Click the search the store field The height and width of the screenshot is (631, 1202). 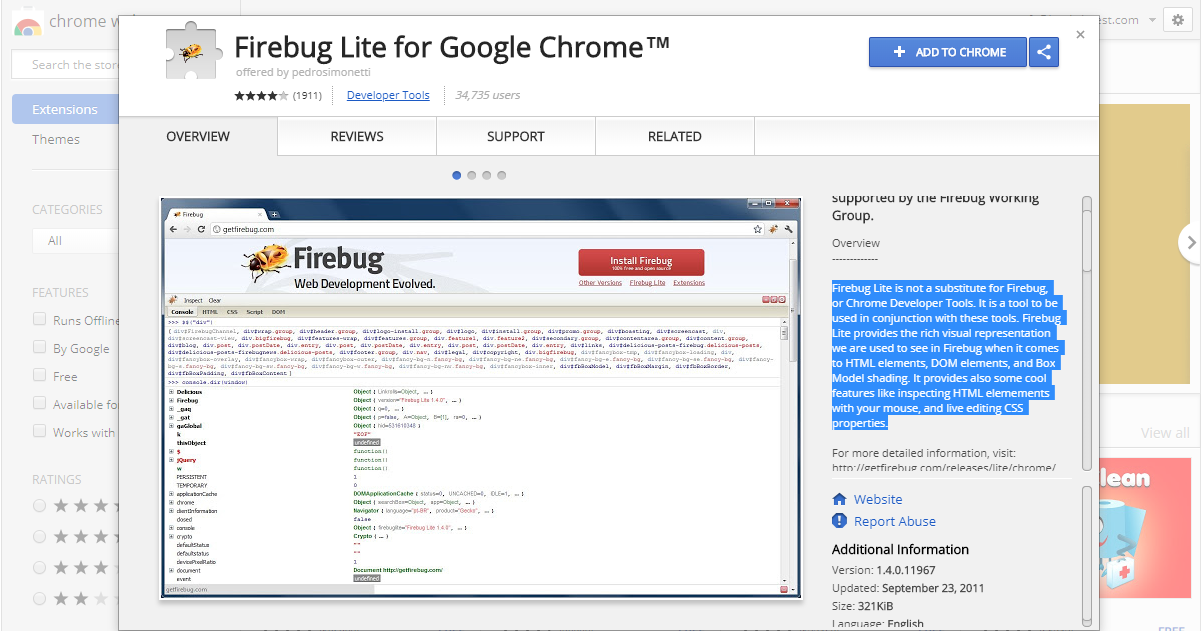pyautogui.click(x=70, y=65)
